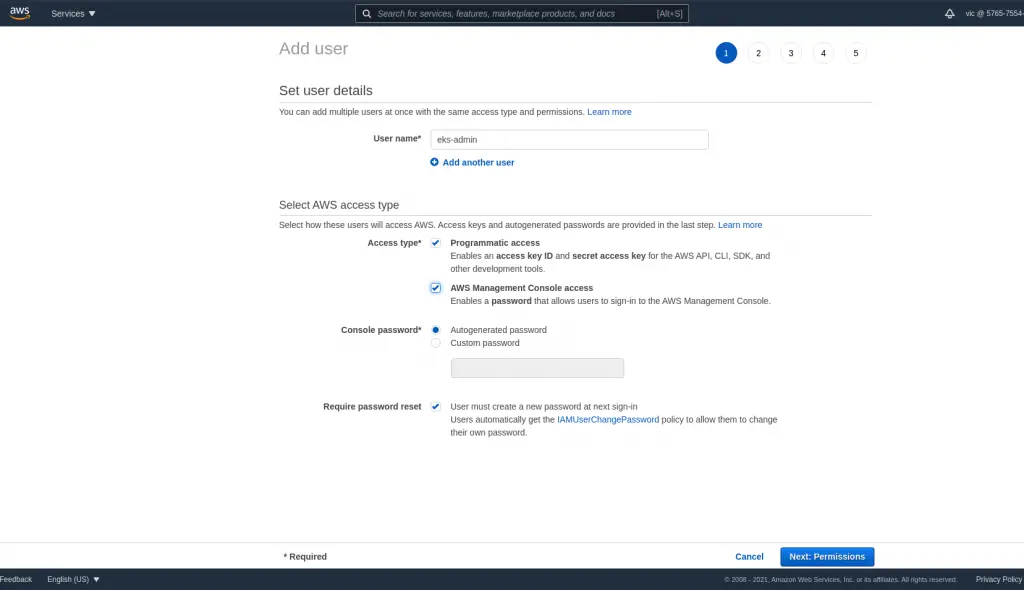Open the notifications bell icon

949,14
